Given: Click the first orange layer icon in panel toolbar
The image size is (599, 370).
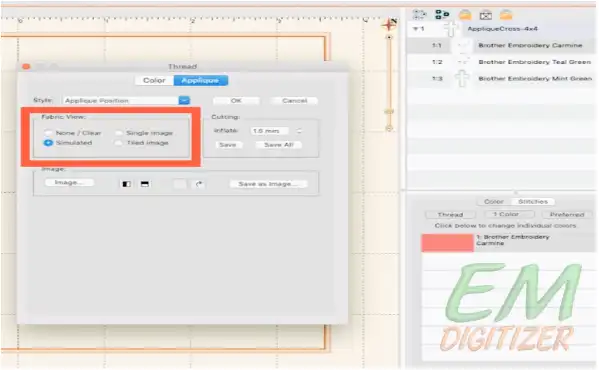Looking at the screenshot, I should coord(465,15).
